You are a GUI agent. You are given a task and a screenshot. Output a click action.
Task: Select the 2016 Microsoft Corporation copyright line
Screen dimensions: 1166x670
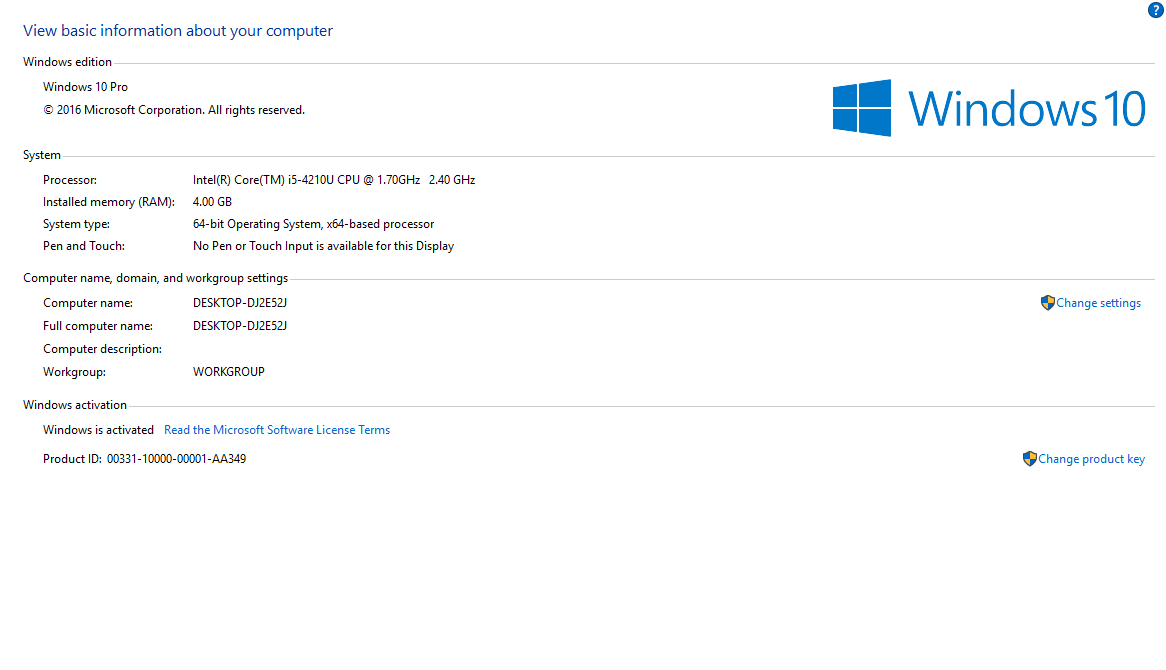pyautogui.click(x=174, y=110)
